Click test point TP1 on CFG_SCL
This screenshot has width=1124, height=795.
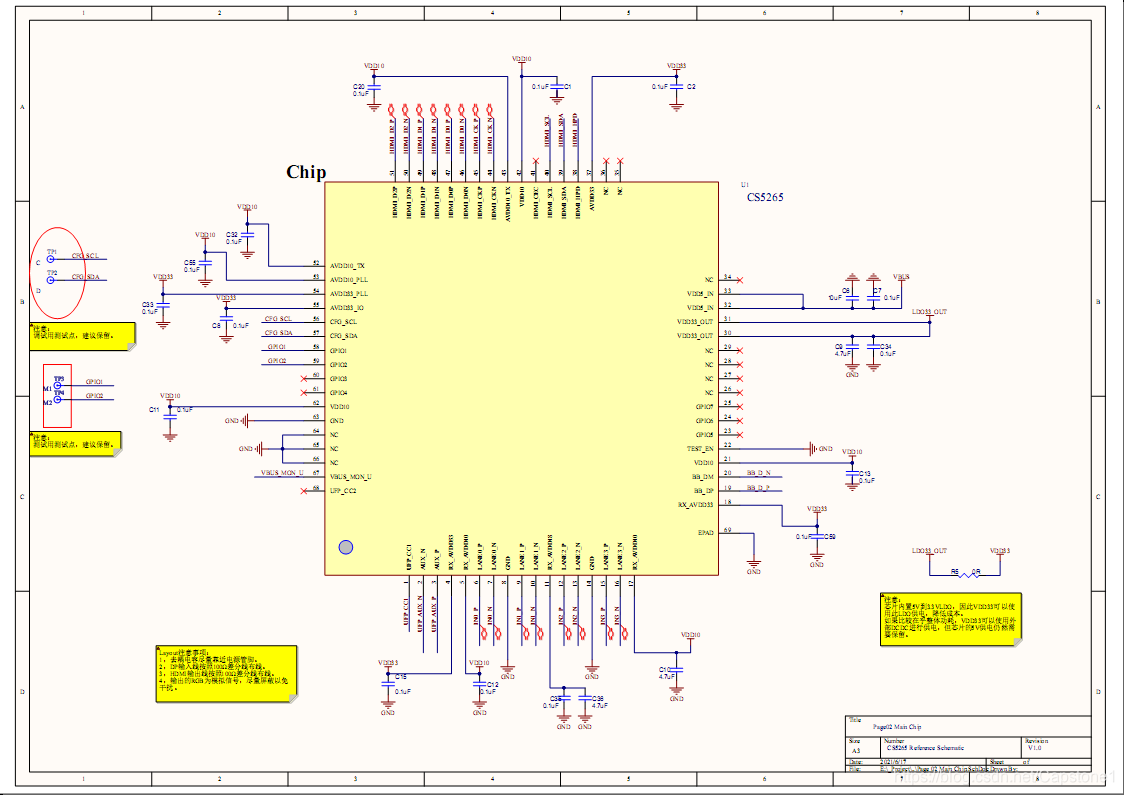coord(51,260)
